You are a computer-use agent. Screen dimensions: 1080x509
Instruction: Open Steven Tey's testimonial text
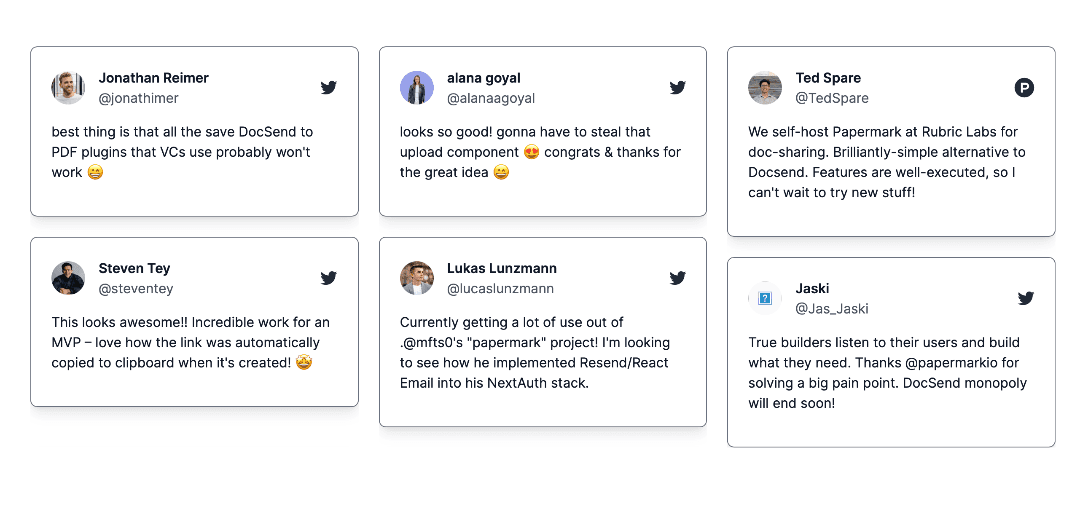[191, 343]
